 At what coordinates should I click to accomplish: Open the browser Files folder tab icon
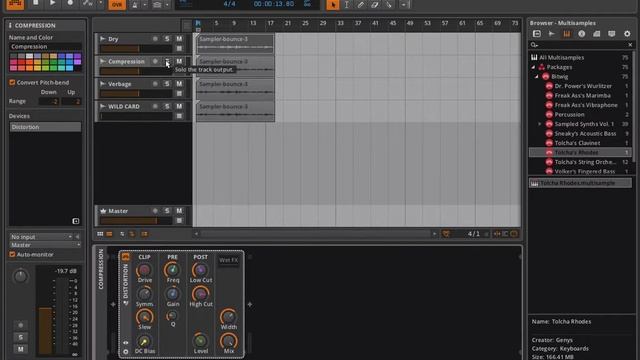[597, 34]
